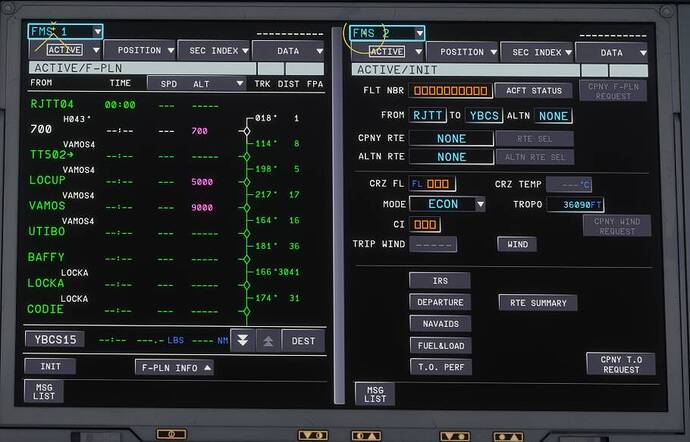
Task: Expand the SPD ALT column dropdown
Action: (x=196, y=83)
